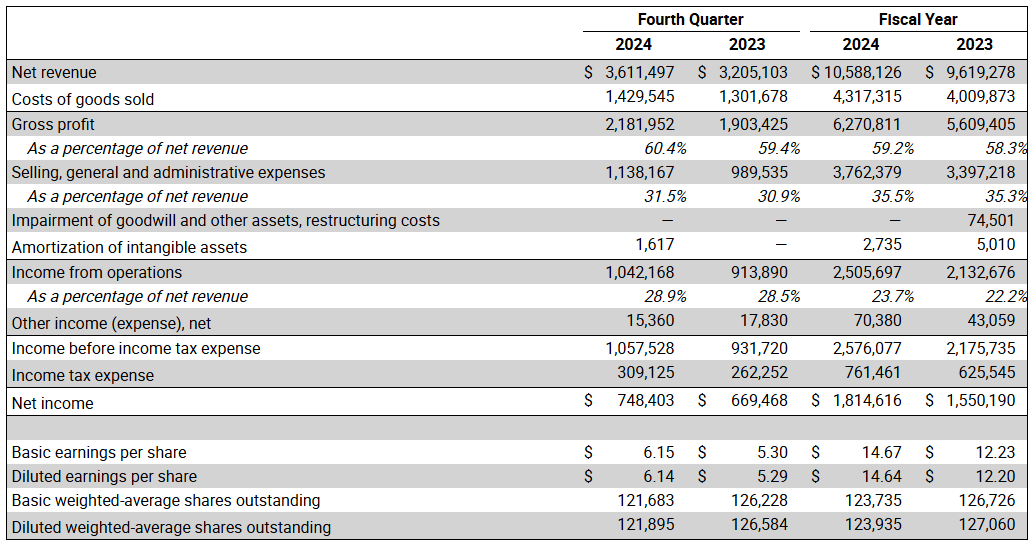Select the Net income row label

coord(52,403)
